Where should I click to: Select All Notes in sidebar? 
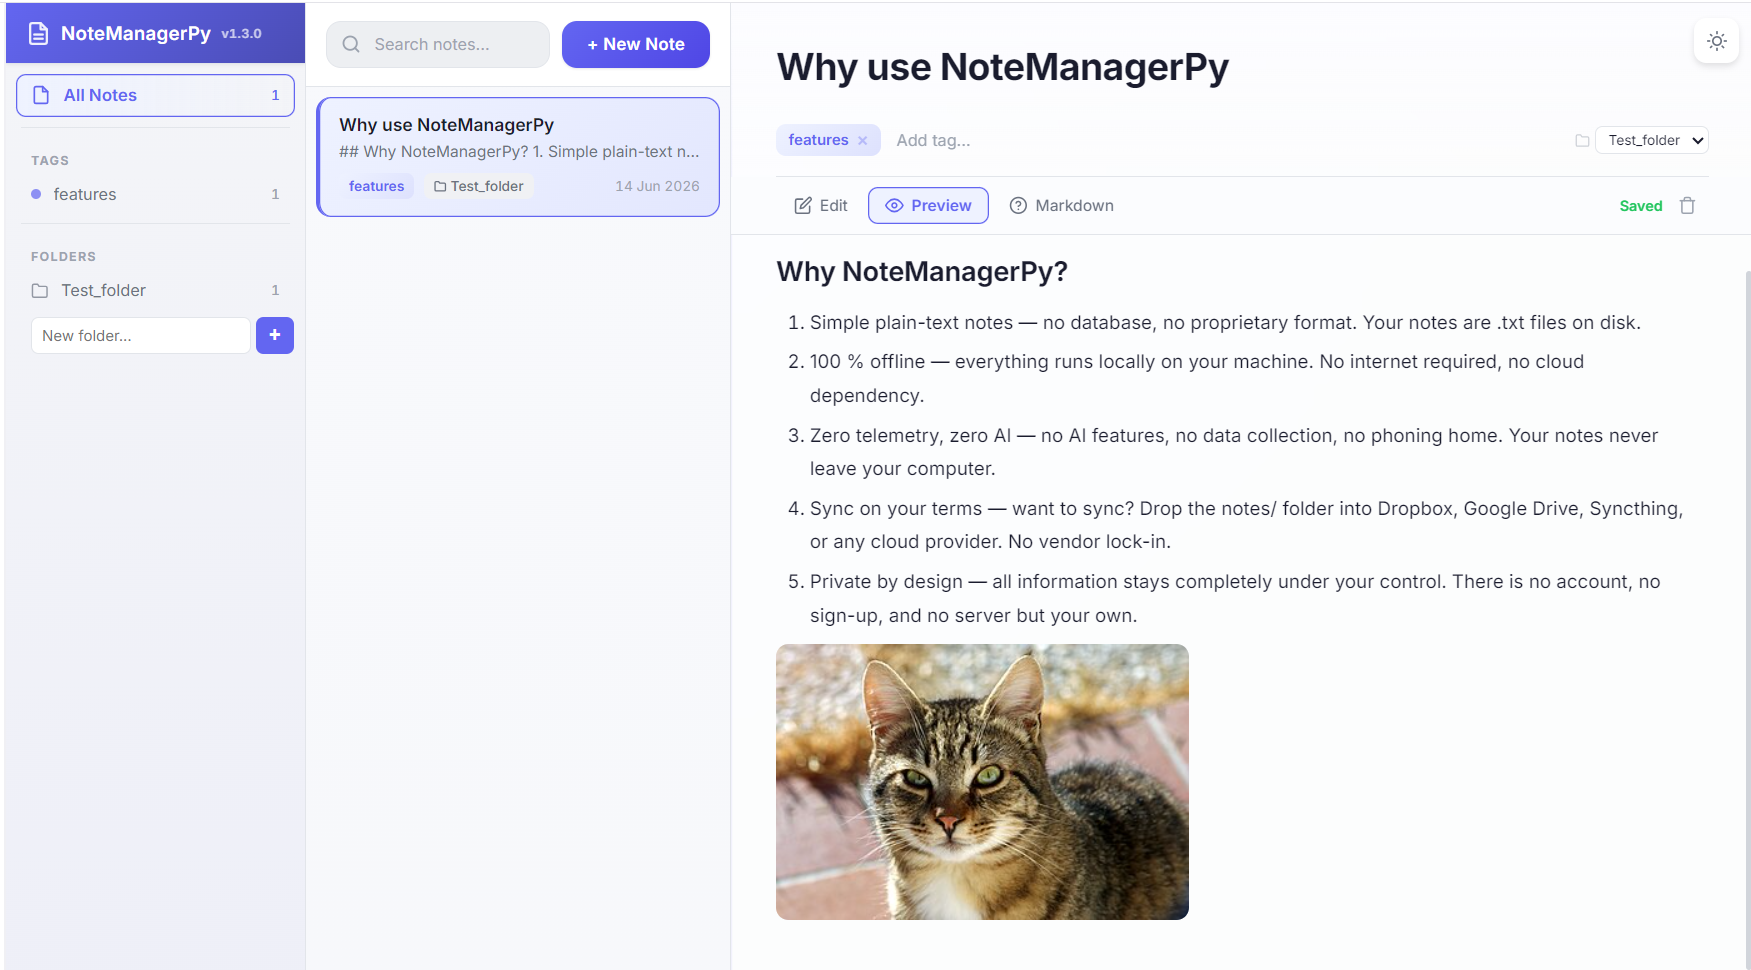click(x=155, y=95)
